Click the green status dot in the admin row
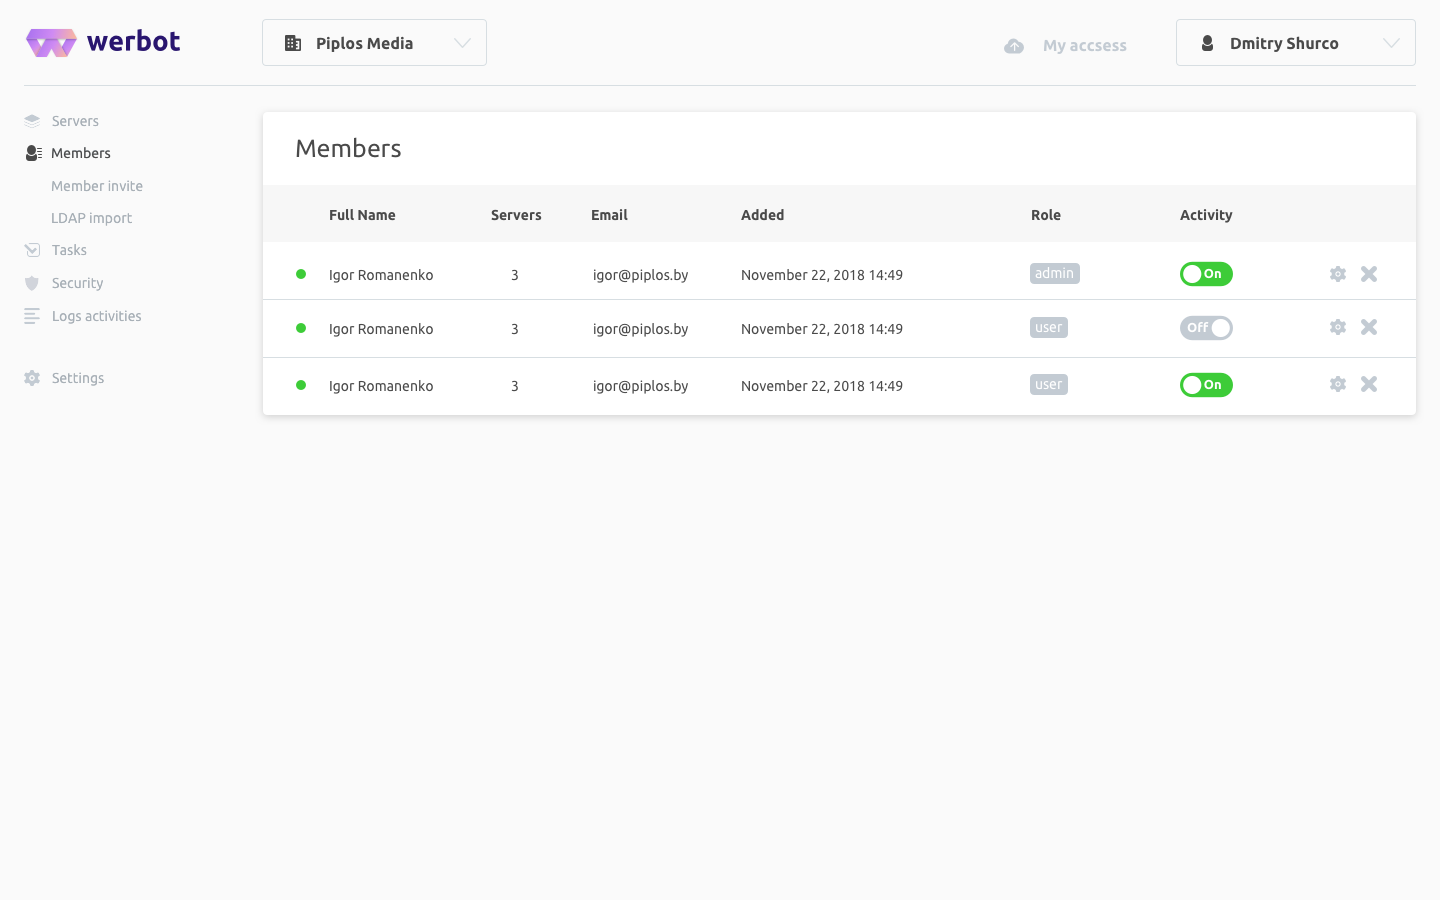The image size is (1440, 900). [x=301, y=274]
